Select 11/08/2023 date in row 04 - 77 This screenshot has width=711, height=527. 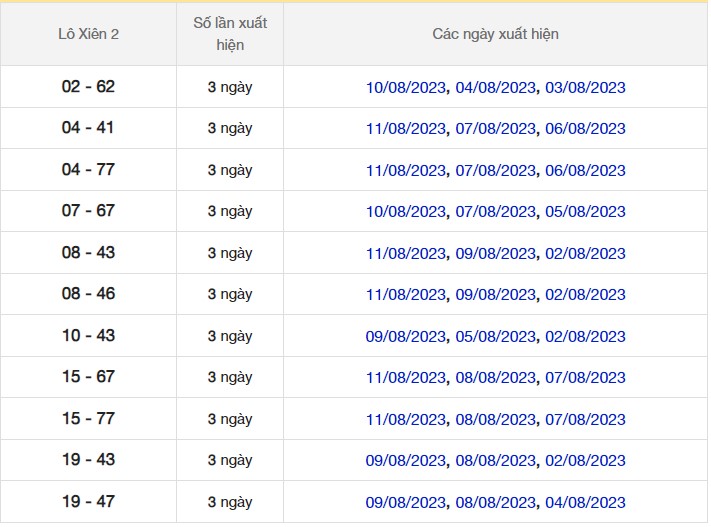point(406,170)
